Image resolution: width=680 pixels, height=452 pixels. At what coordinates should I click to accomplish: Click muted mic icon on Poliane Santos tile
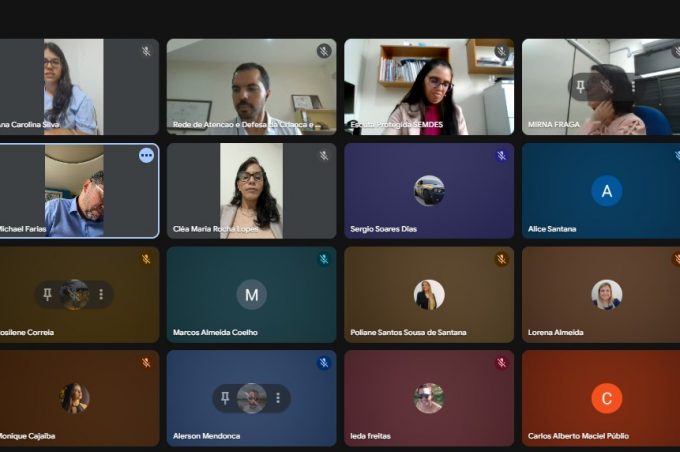(501, 259)
